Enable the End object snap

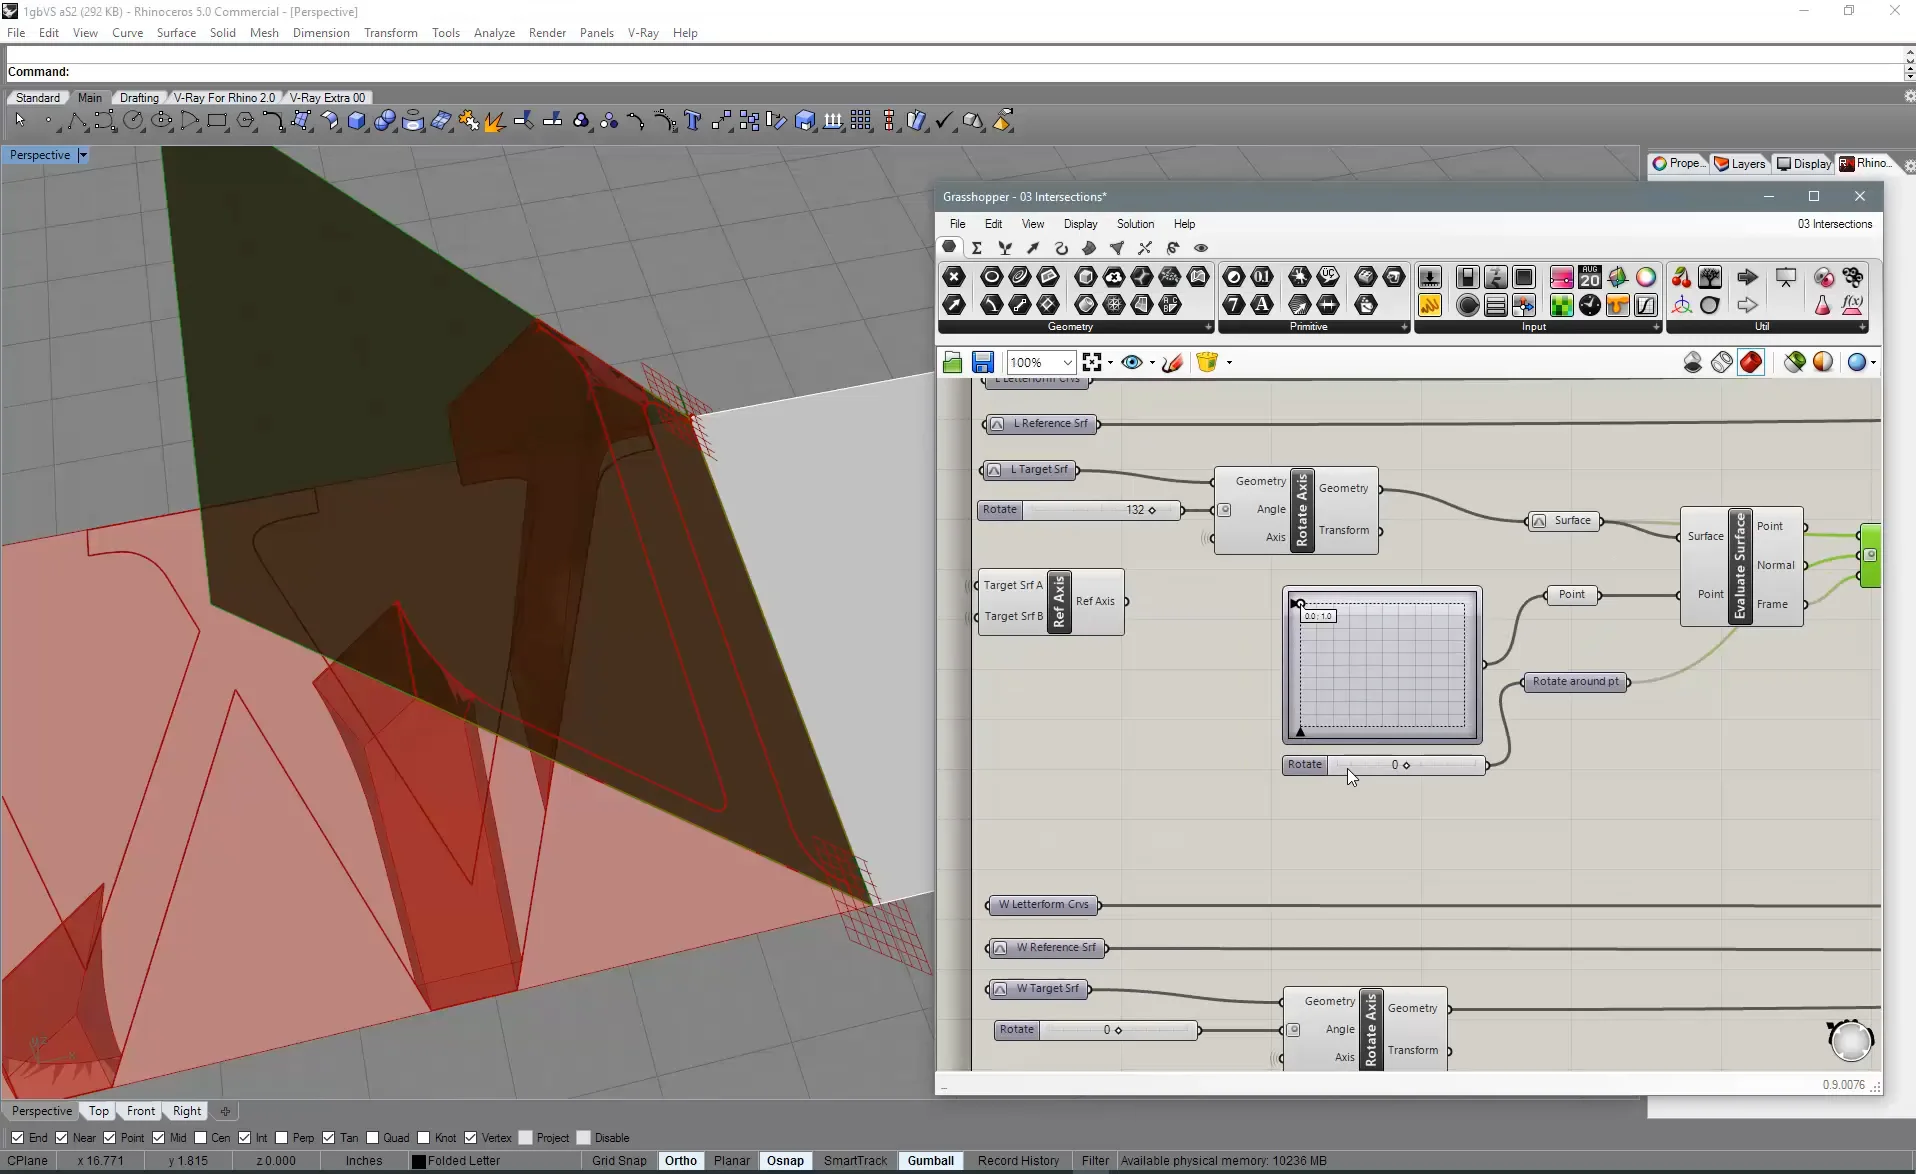point(17,1138)
